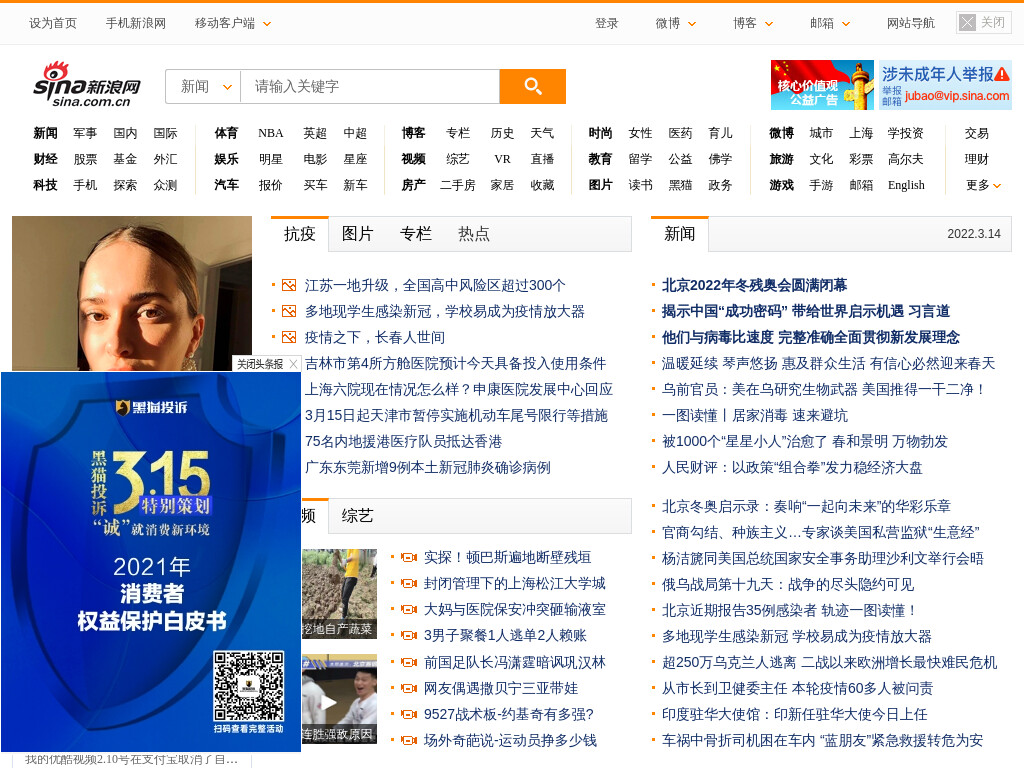Switch to the 图片 tab

click(x=357, y=234)
